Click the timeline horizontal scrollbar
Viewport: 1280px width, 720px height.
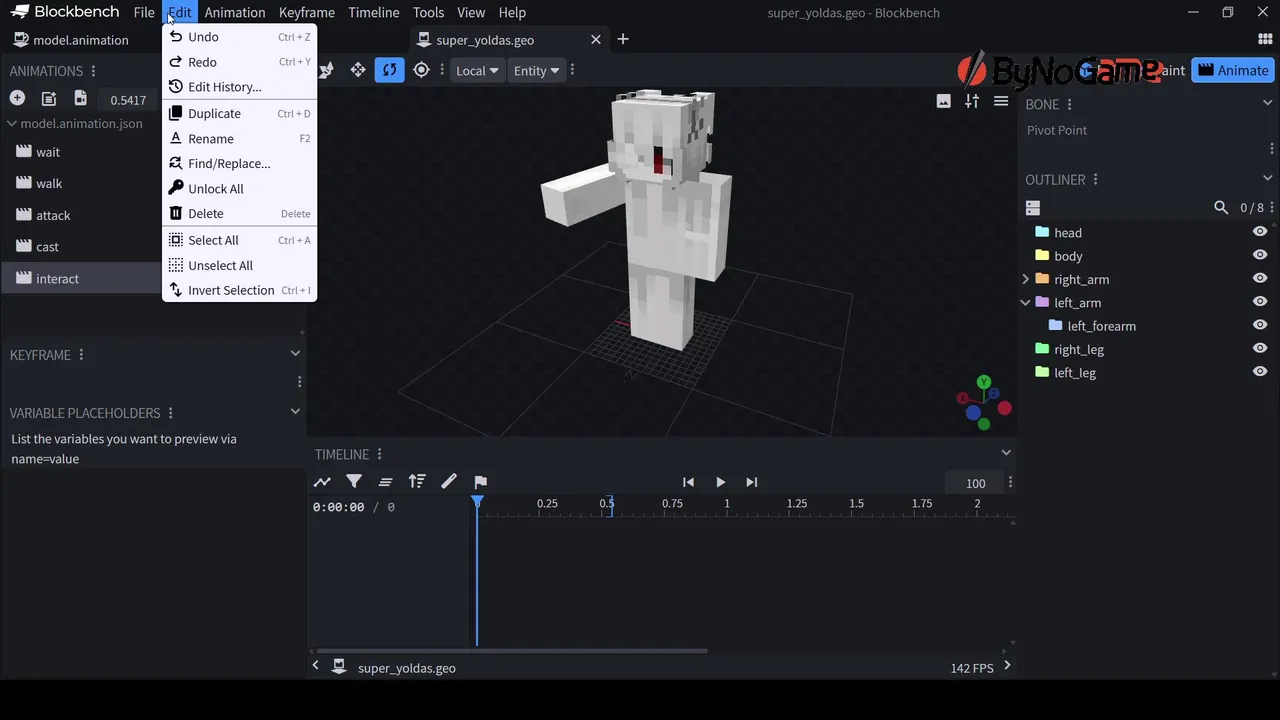click(511, 651)
